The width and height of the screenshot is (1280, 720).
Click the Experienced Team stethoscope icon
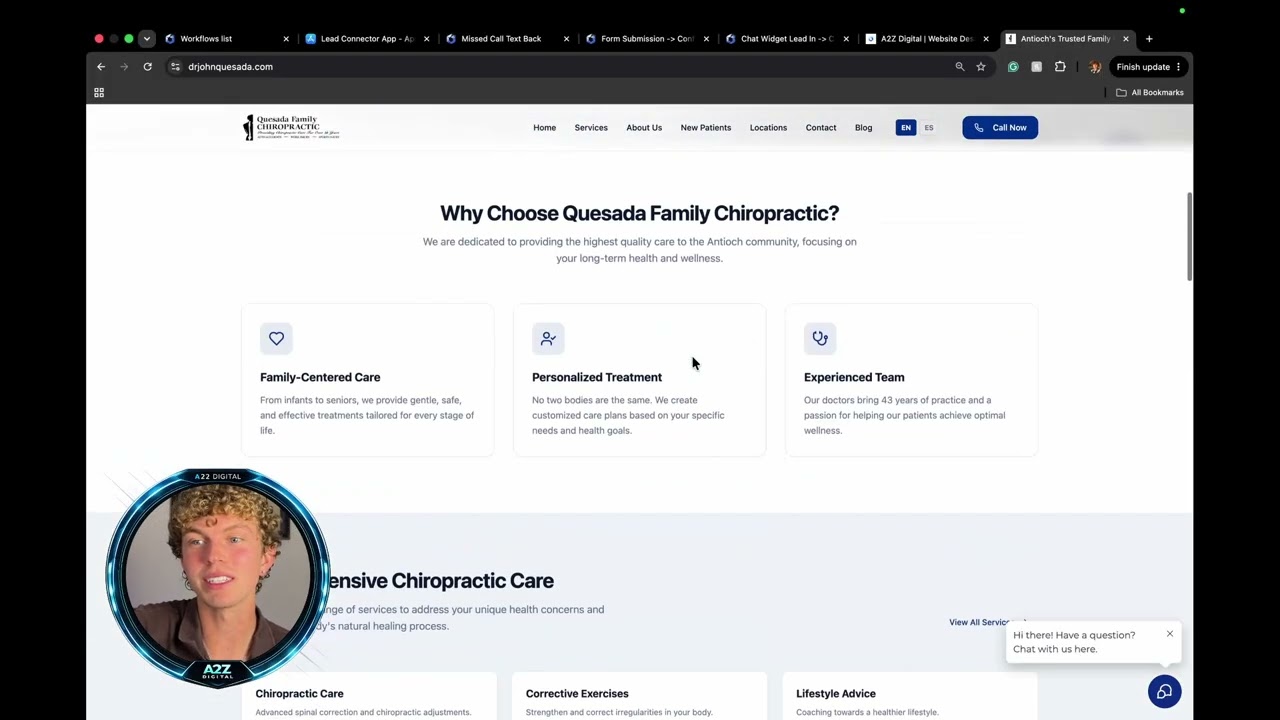click(820, 338)
